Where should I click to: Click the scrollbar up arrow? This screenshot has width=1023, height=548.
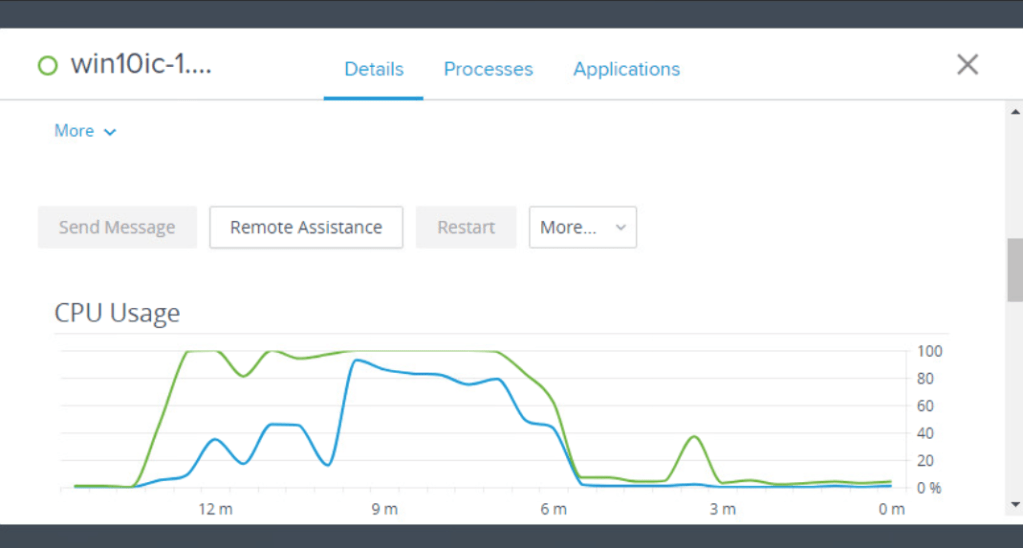(1014, 112)
